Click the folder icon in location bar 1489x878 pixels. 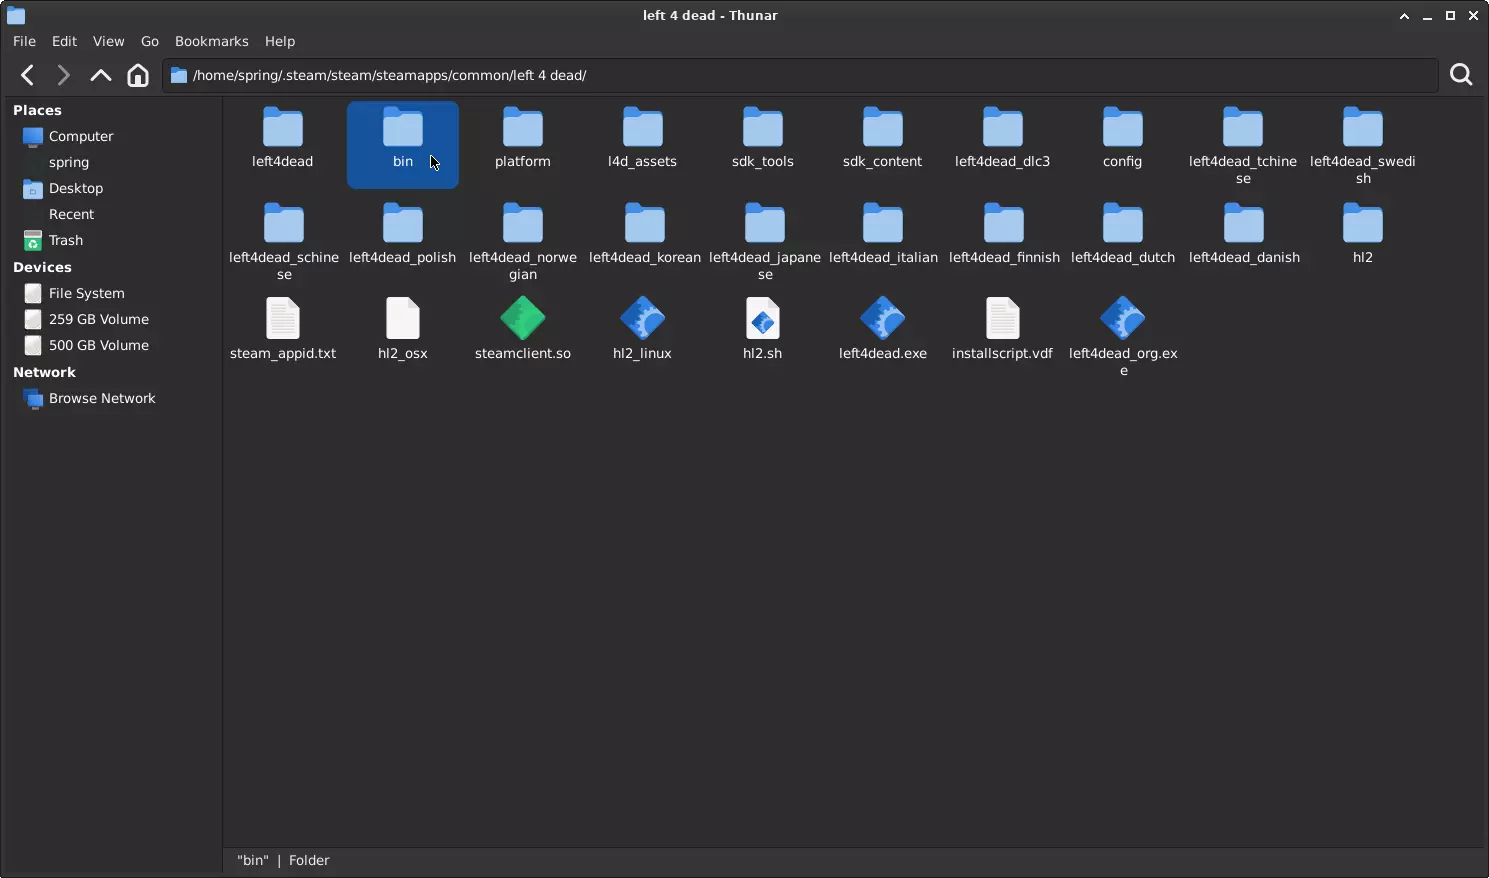179,75
